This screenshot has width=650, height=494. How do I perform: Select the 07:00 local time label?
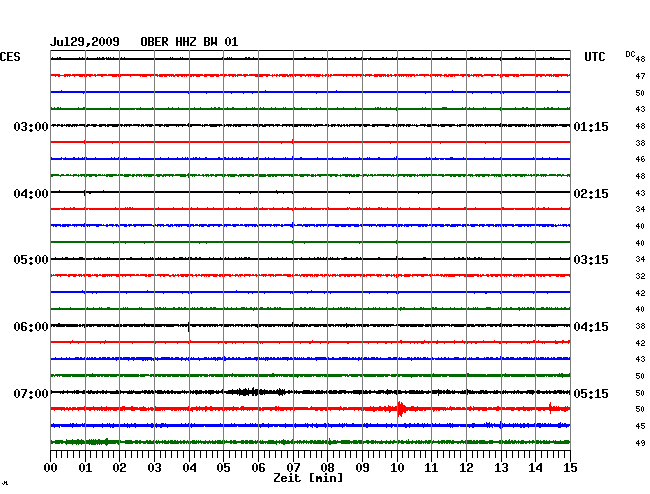click(31, 393)
